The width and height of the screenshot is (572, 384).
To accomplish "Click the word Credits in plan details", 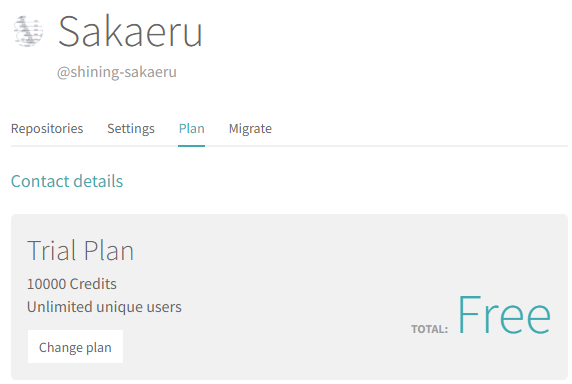I will coord(93,284).
